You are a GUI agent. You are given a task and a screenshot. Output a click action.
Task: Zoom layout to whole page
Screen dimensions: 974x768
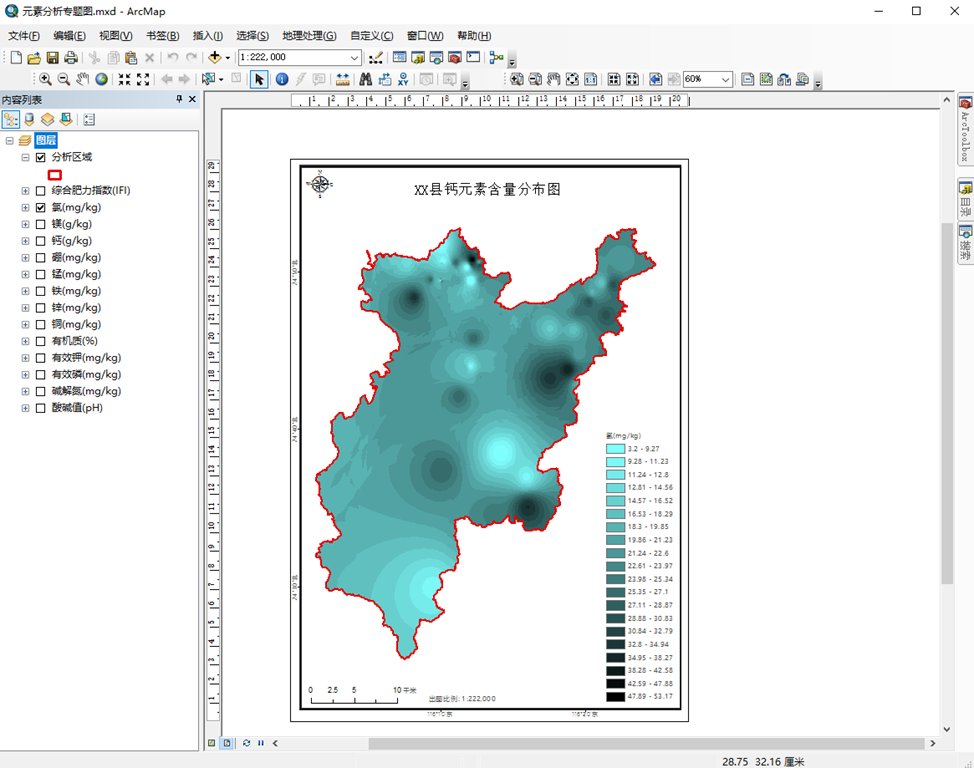(x=572, y=79)
